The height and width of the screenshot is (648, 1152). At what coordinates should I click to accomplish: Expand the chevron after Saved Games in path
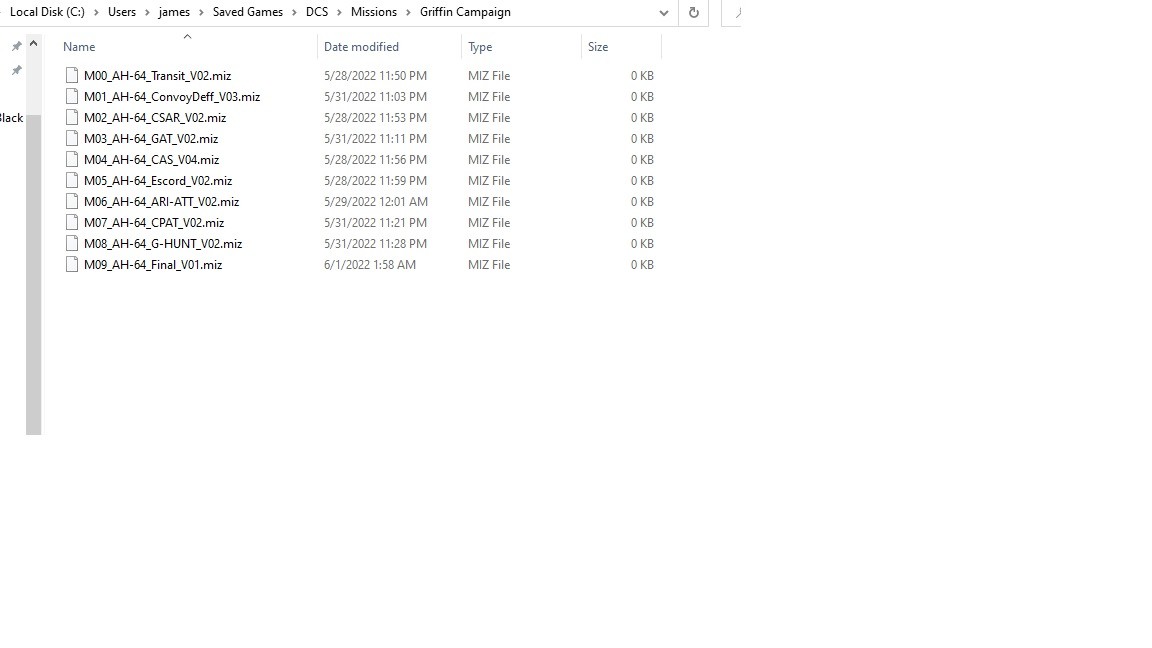pyautogui.click(x=294, y=12)
